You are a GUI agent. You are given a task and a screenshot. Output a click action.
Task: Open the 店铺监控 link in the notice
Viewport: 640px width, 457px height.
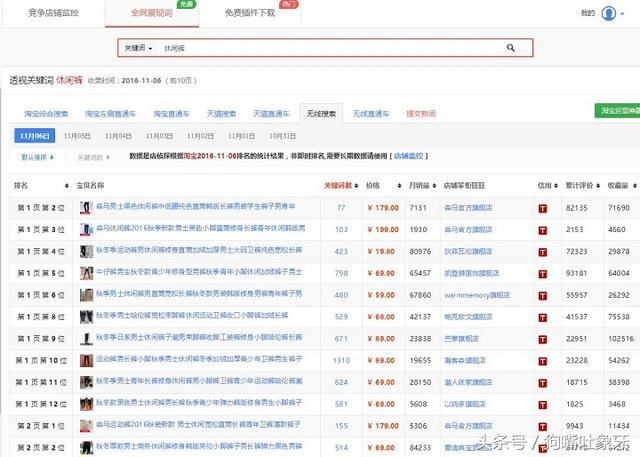409,156
